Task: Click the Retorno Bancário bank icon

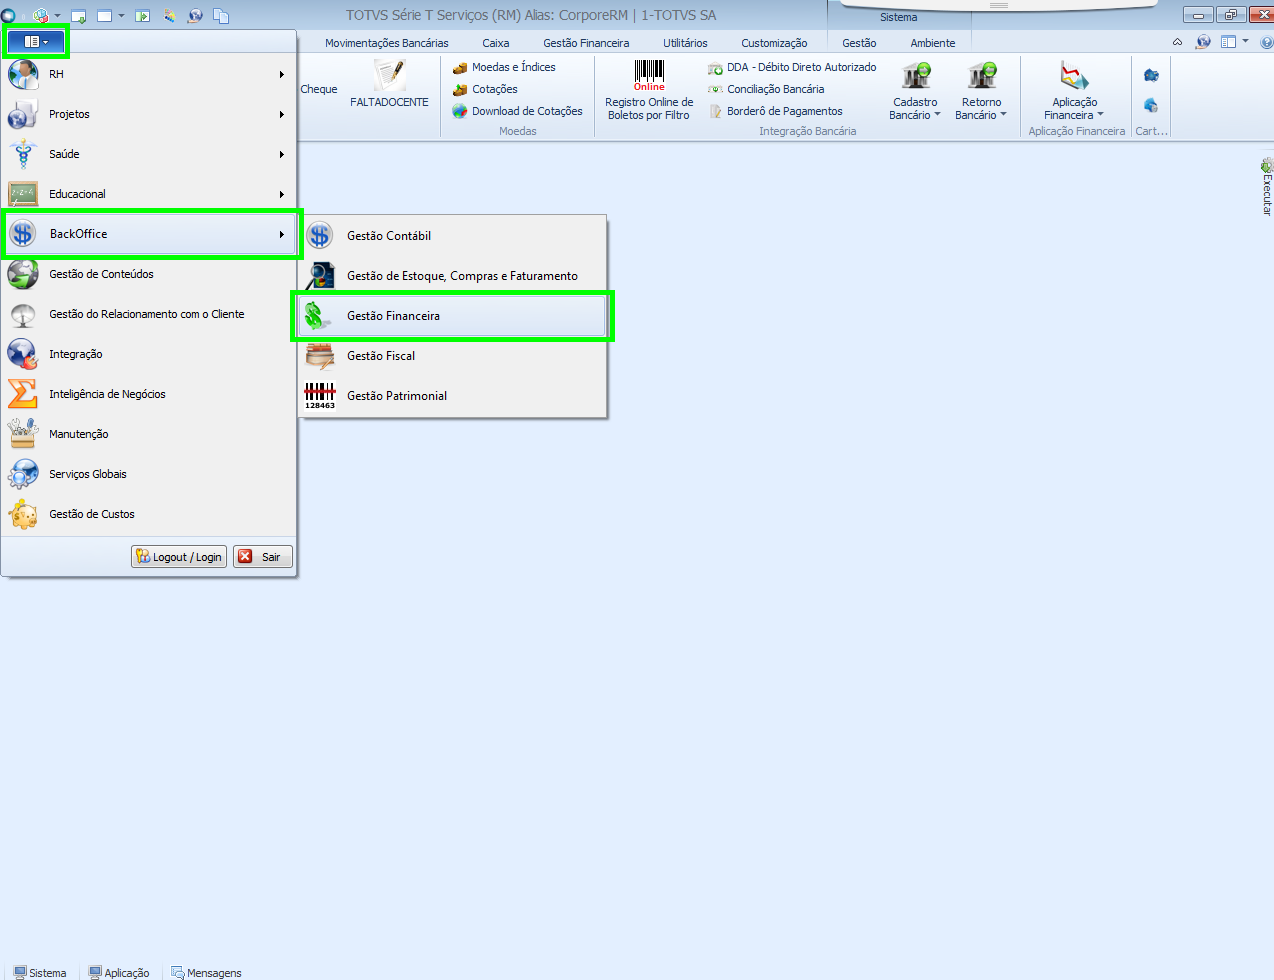Action: (x=981, y=76)
